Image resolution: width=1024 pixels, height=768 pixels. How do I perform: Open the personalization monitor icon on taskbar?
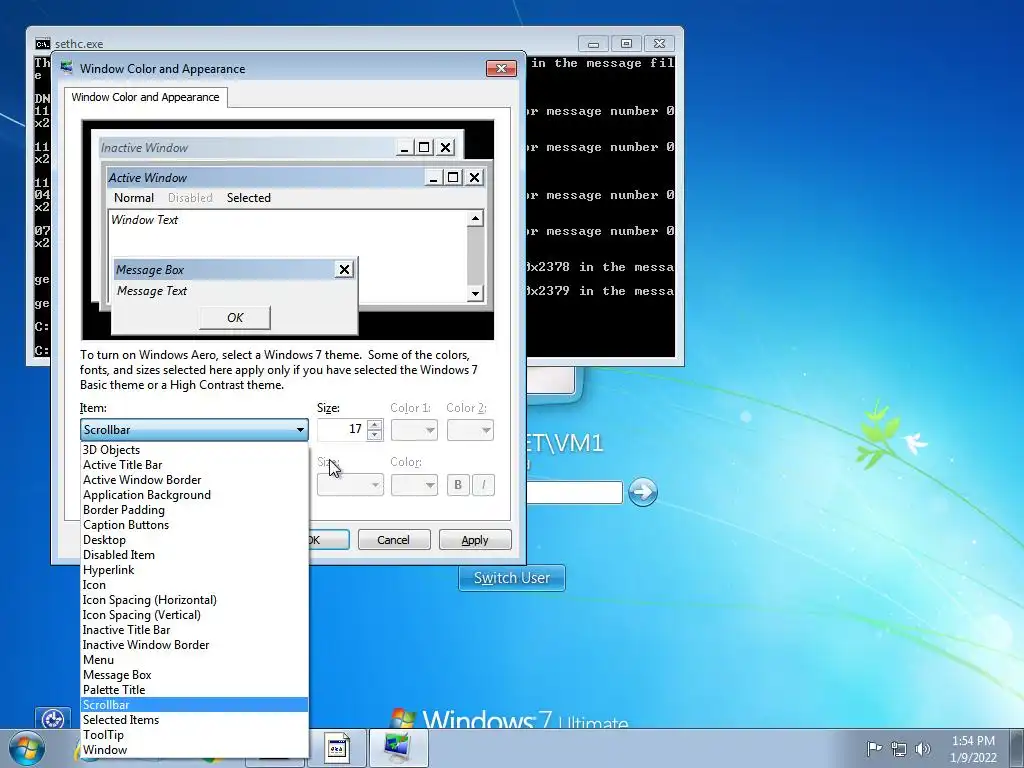click(x=398, y=748)
